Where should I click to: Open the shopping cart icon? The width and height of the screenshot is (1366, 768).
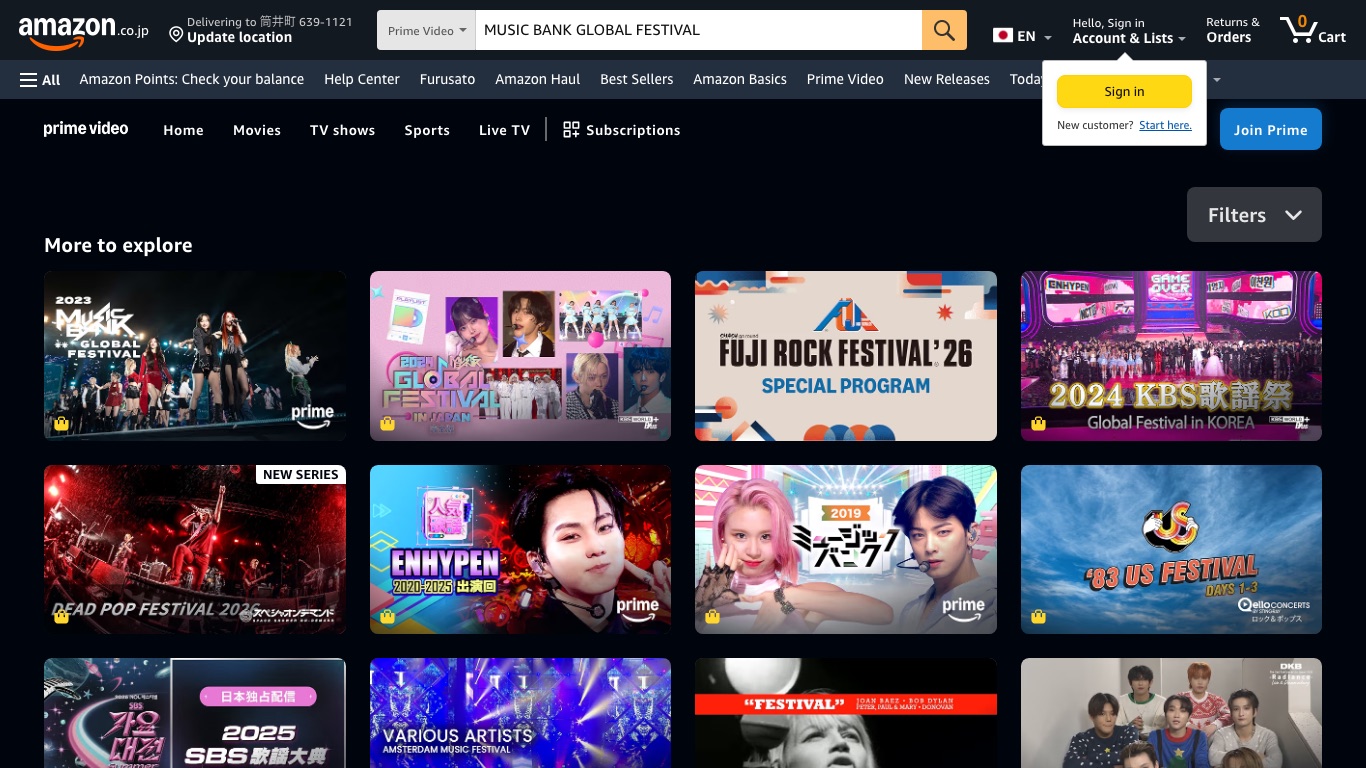[1312, 30]
